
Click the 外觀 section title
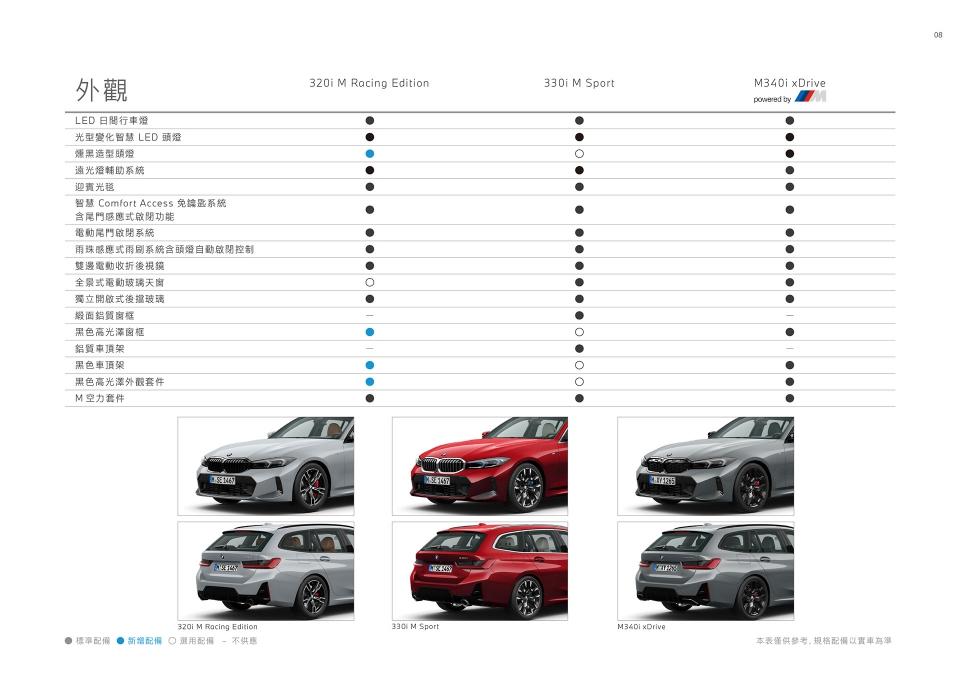[101, 89]
